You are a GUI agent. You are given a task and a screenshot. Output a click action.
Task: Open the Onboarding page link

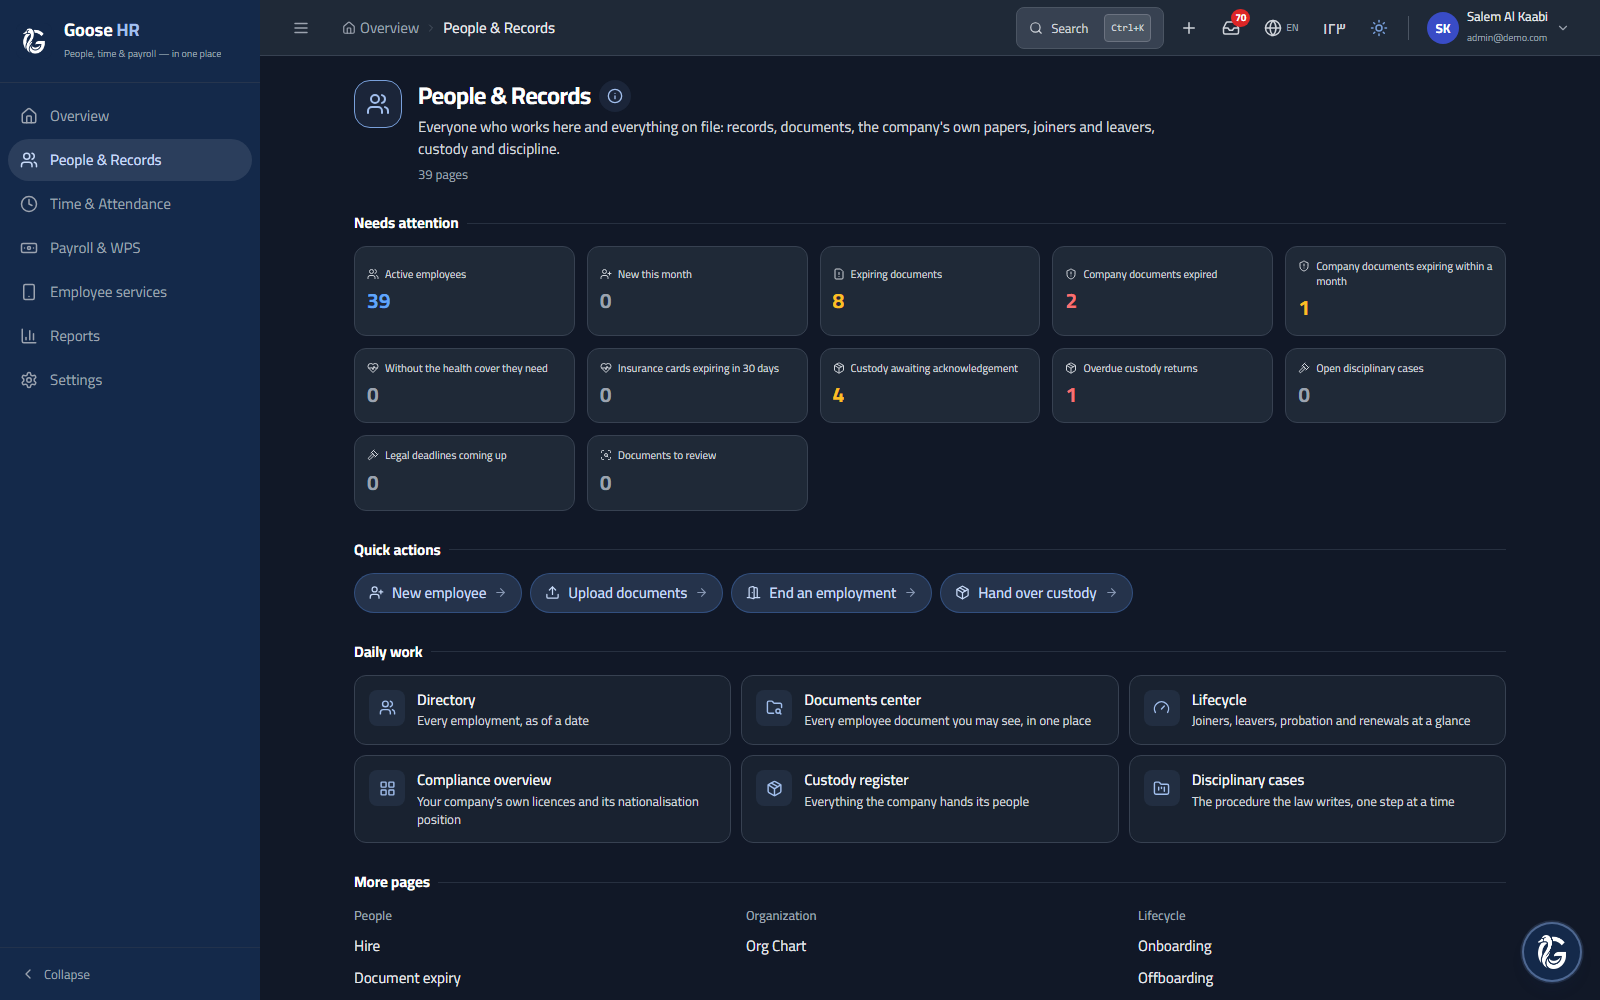(x=1175, y=946)
